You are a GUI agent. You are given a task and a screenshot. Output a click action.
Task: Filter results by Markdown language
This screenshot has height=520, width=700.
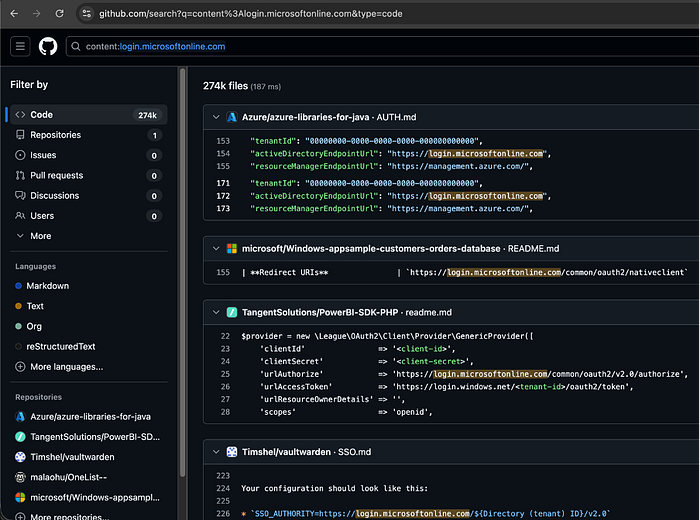coord(49,286)
